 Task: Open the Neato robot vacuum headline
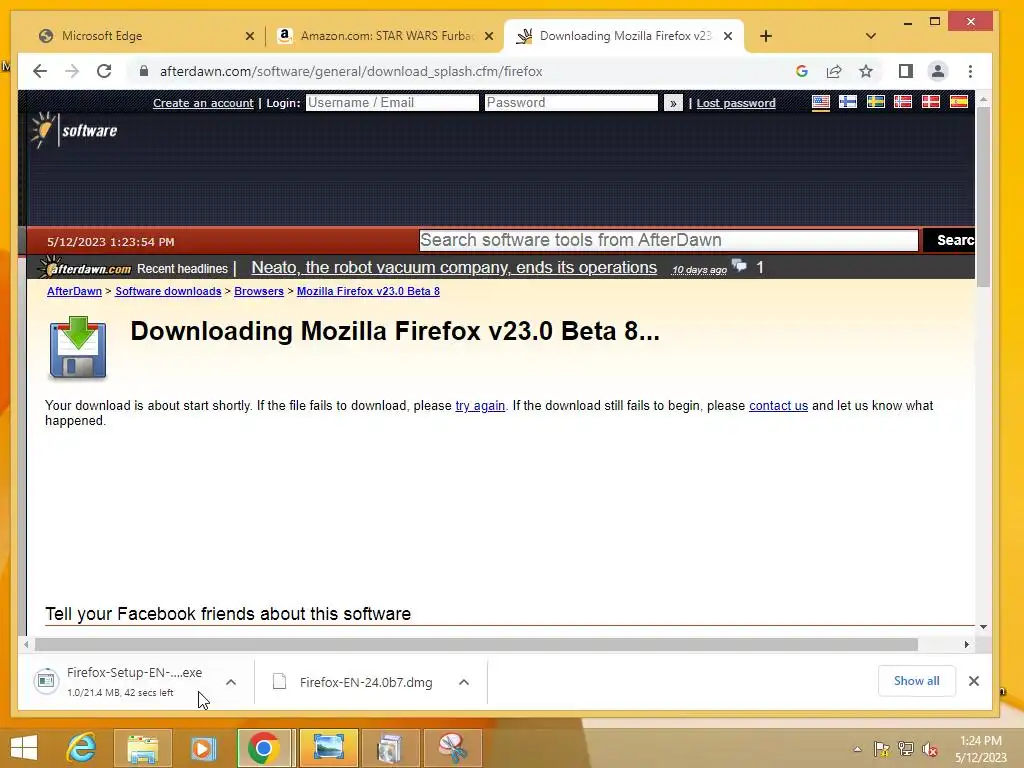(454, 268)
